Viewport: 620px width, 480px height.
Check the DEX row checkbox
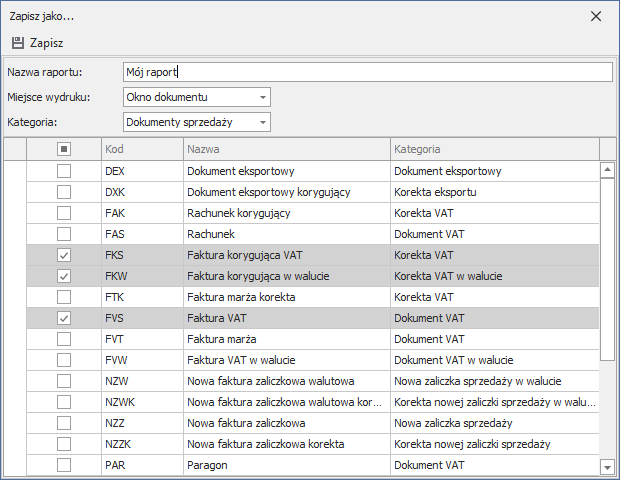point(64,171)
